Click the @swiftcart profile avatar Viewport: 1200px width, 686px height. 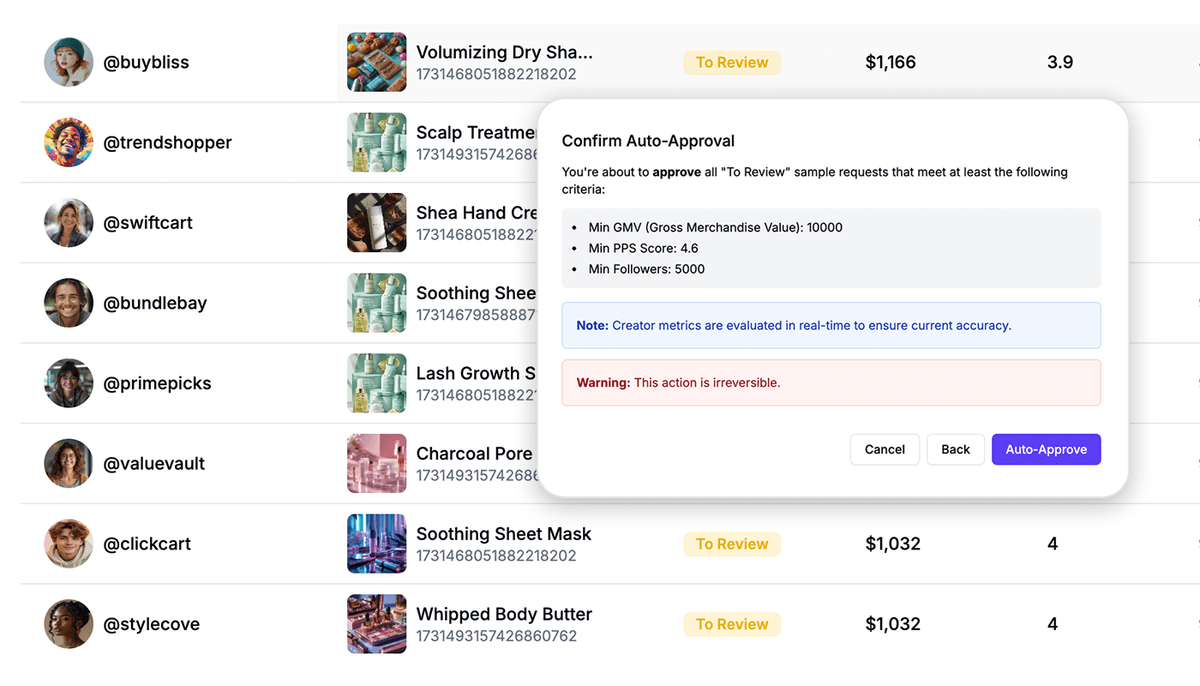[x=68, y=222]
